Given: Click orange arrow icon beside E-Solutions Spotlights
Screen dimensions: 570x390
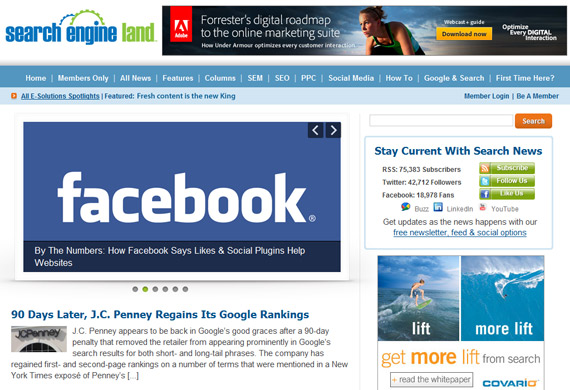Looking at the screenshot, I should (14, 96).
